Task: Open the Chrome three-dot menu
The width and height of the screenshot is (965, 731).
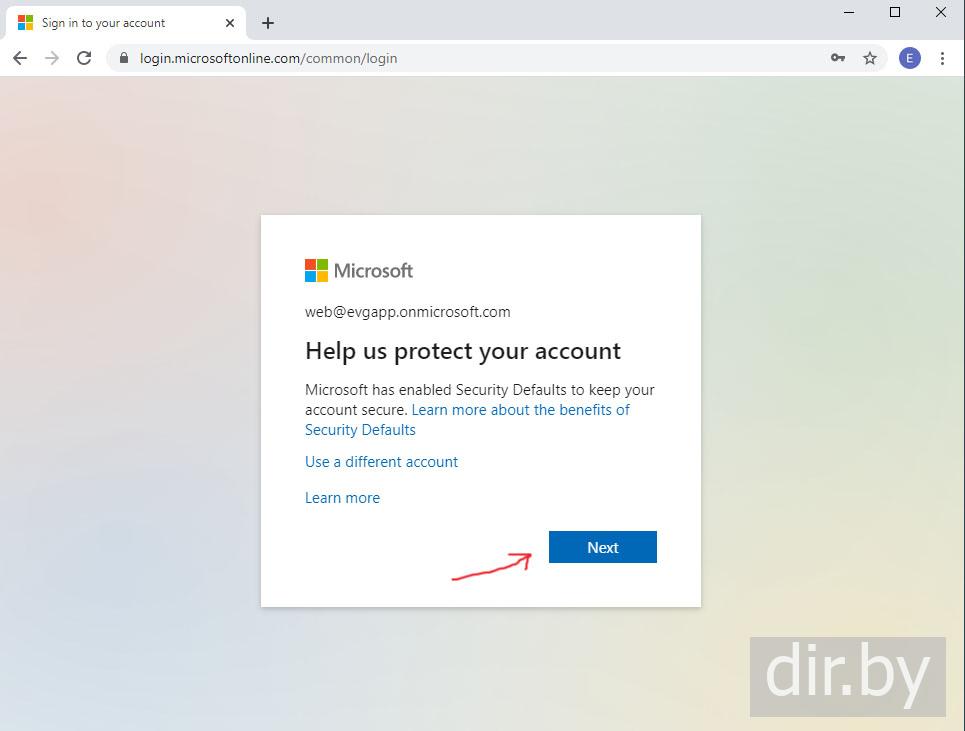Action: [942, 58]
